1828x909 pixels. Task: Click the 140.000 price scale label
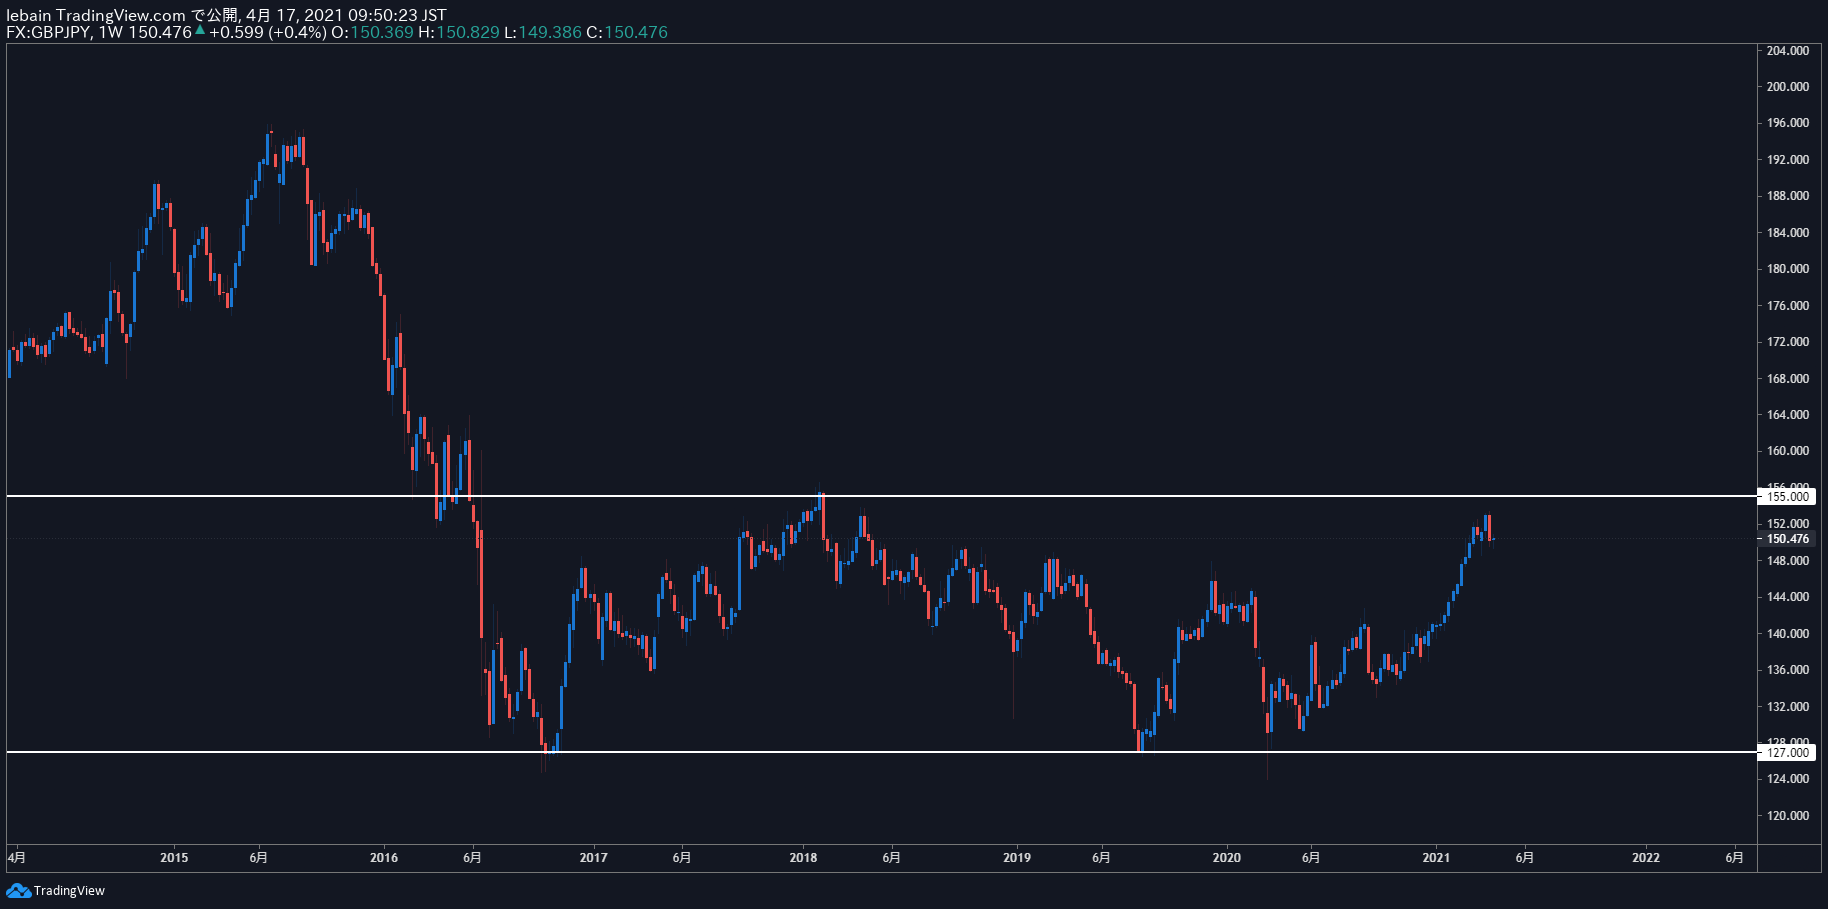[1788, 634]
